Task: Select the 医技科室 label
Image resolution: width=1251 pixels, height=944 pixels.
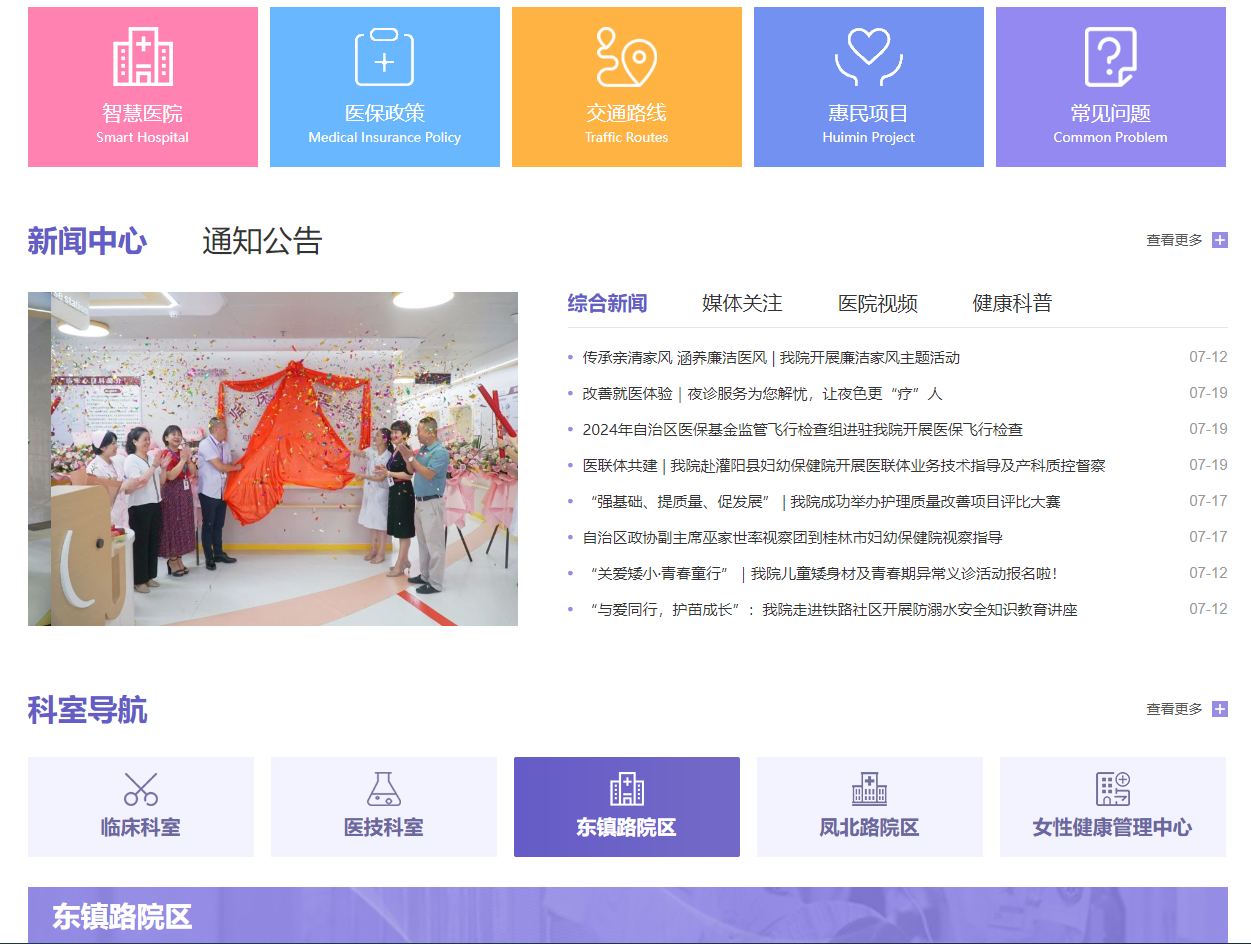Action: (x=384, y=828)
